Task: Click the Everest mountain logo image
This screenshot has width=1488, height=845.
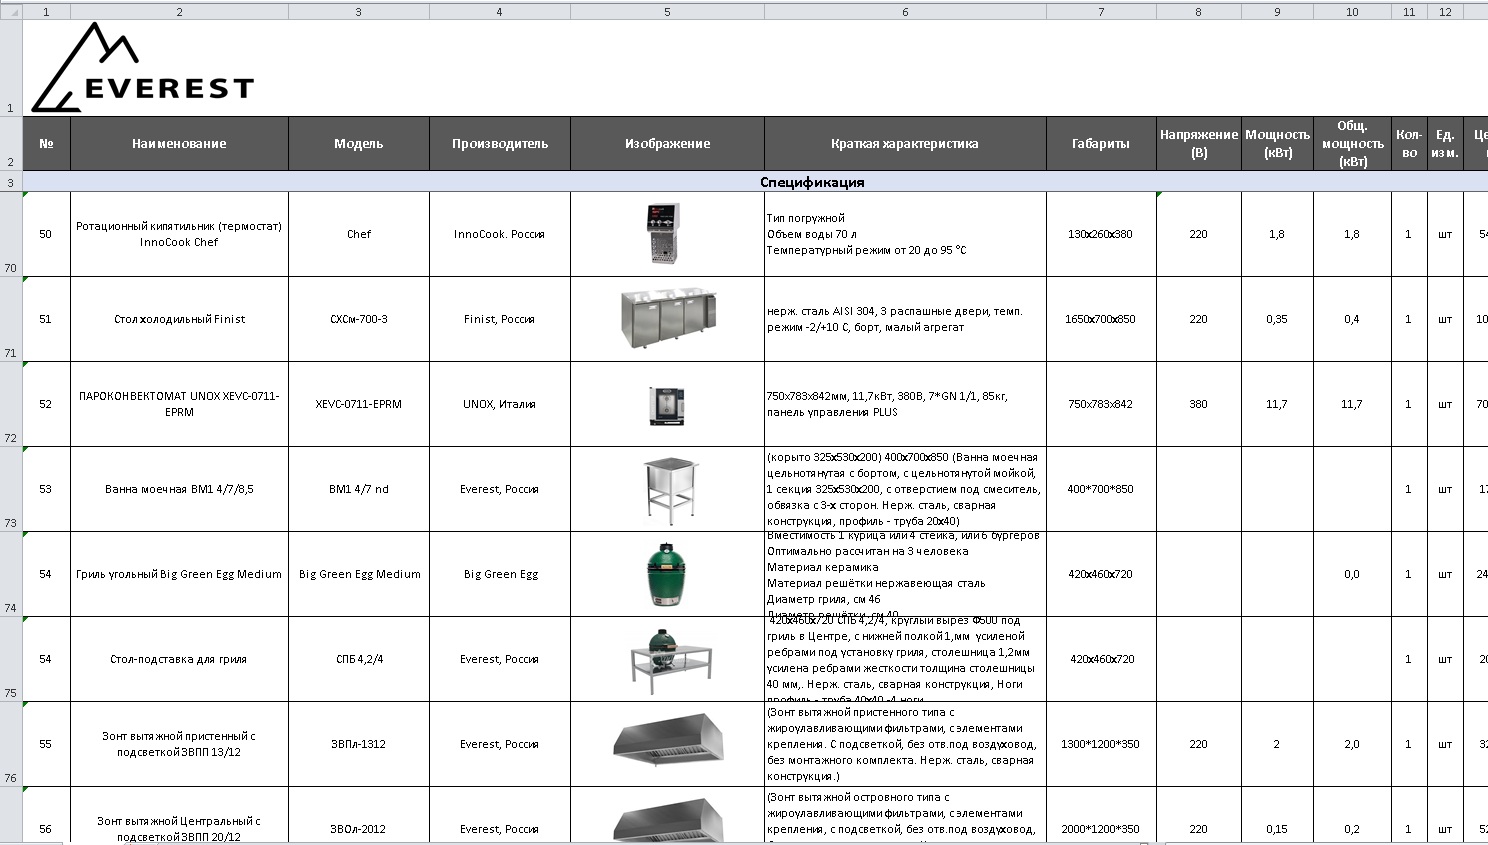Action: pos(142,67)
